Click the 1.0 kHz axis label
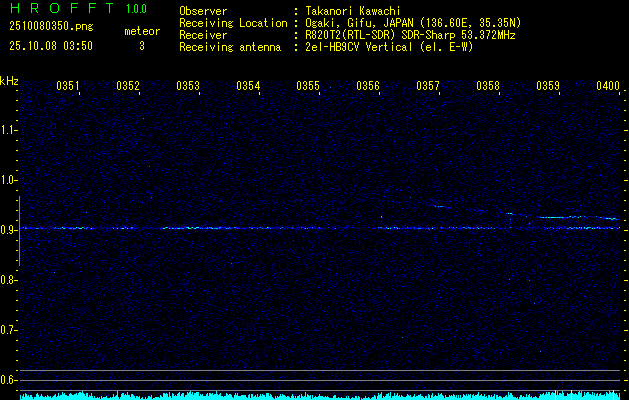Image resolution: width=629 pixels, height=400 pixels. (x=8, y=180)
